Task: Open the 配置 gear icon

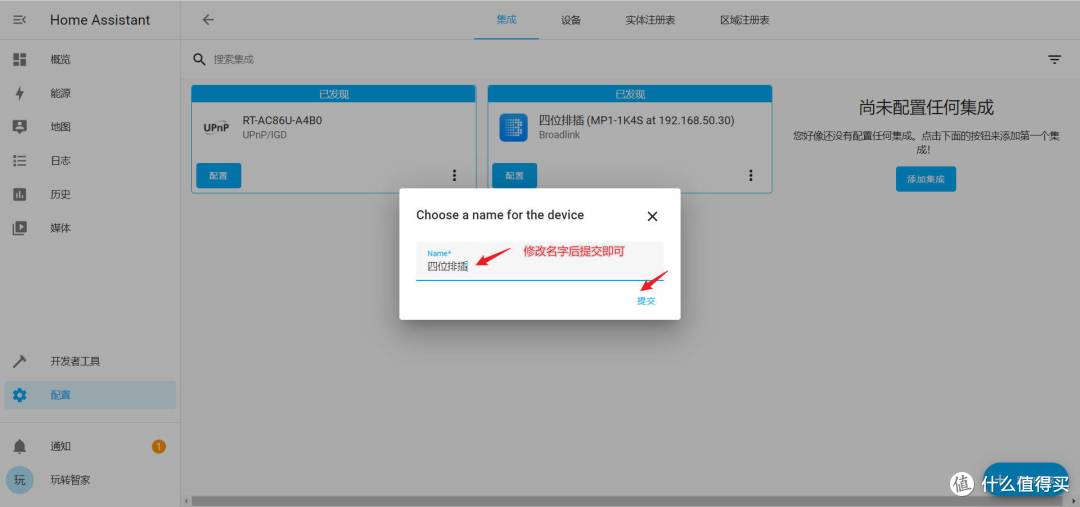Action: (x=19, y=395)
